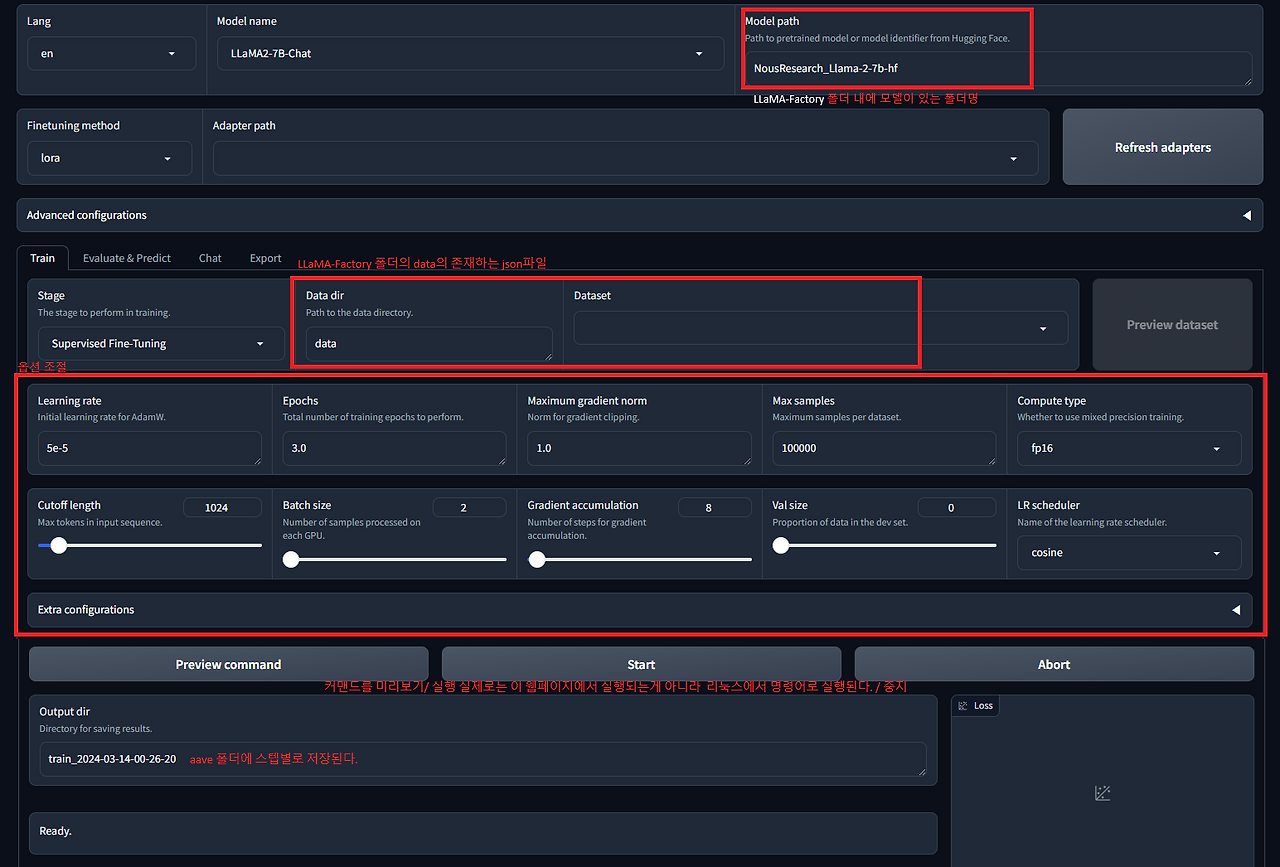Click the Extra configurations collapse triangle icon
1280x867 pixels.
click(1236, 609)
